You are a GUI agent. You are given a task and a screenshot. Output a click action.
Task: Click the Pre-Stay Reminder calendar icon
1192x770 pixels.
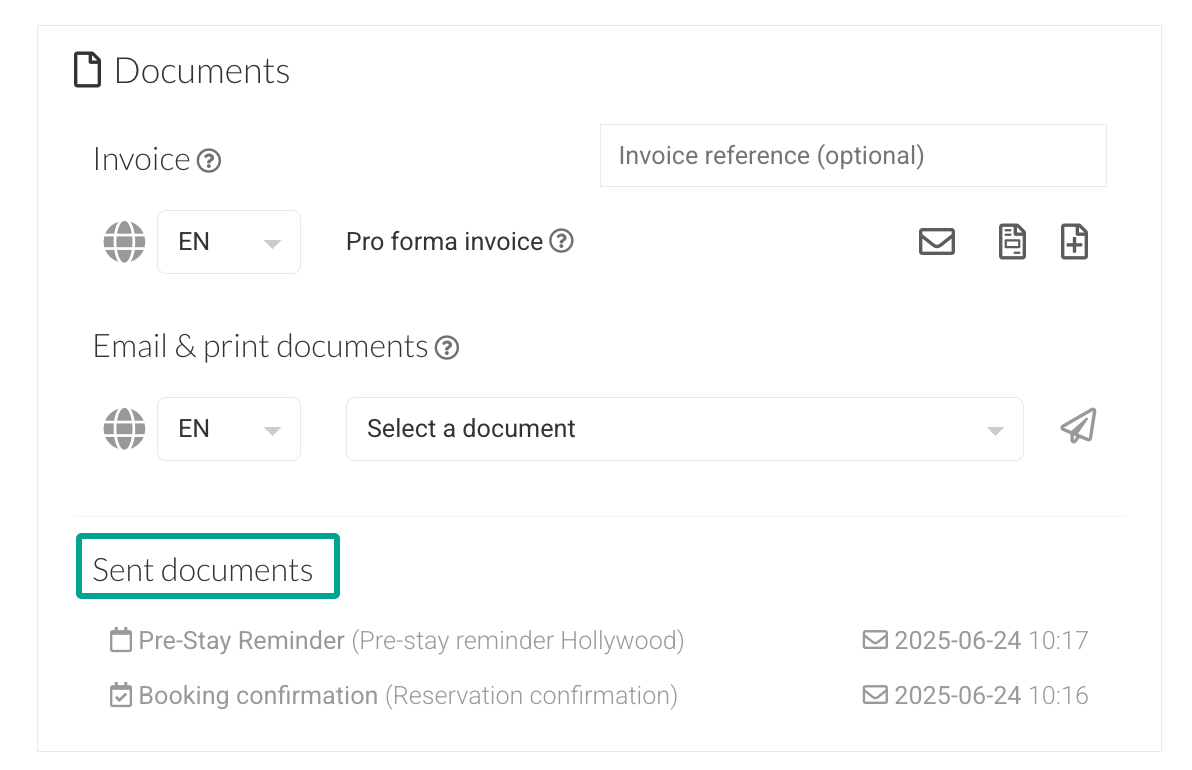[x=121, y=640]
